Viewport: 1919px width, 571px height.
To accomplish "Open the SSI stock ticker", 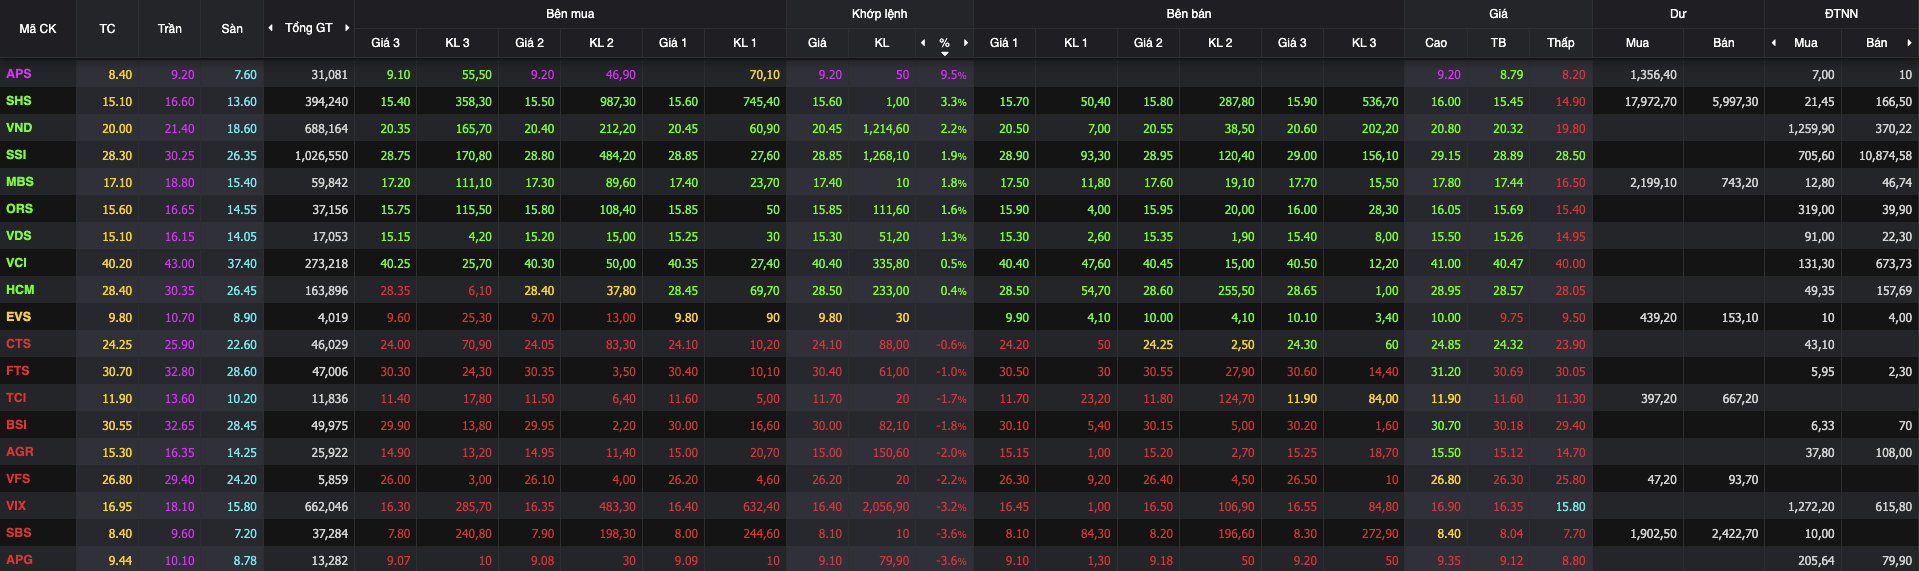I will pyautogui.click(x=16, y=155).
